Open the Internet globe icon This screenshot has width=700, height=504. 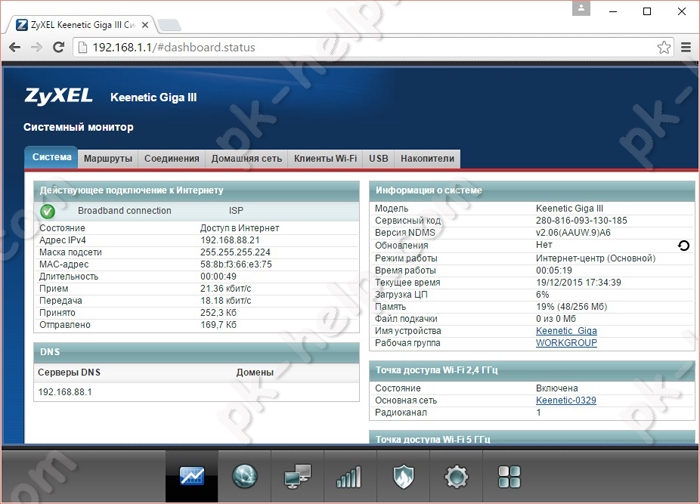tap(245, 476)
